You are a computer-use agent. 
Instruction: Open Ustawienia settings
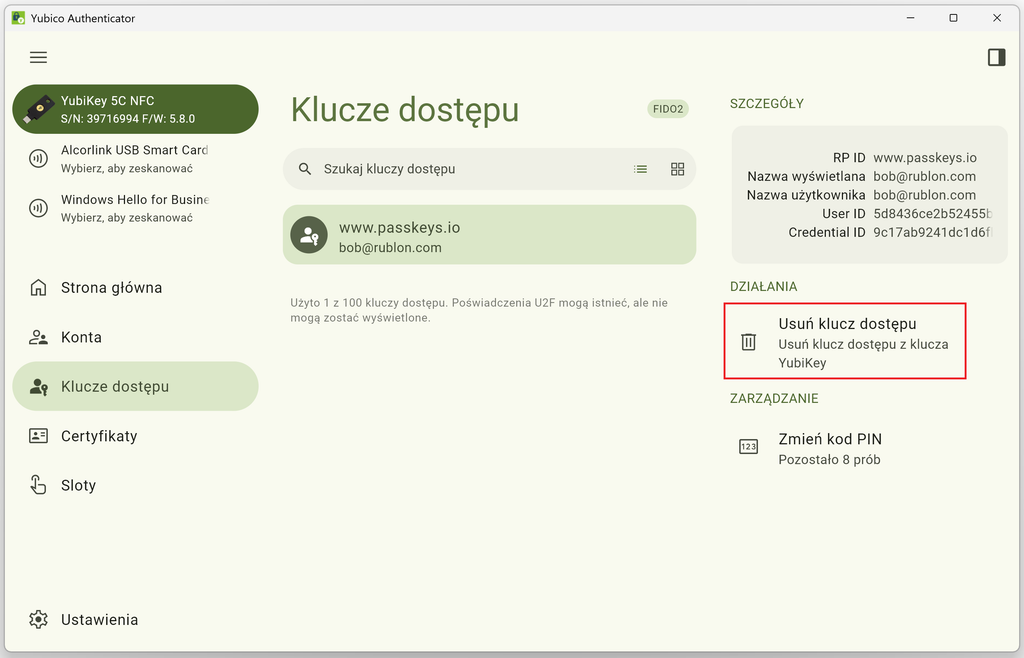click(x=135, y=619)
